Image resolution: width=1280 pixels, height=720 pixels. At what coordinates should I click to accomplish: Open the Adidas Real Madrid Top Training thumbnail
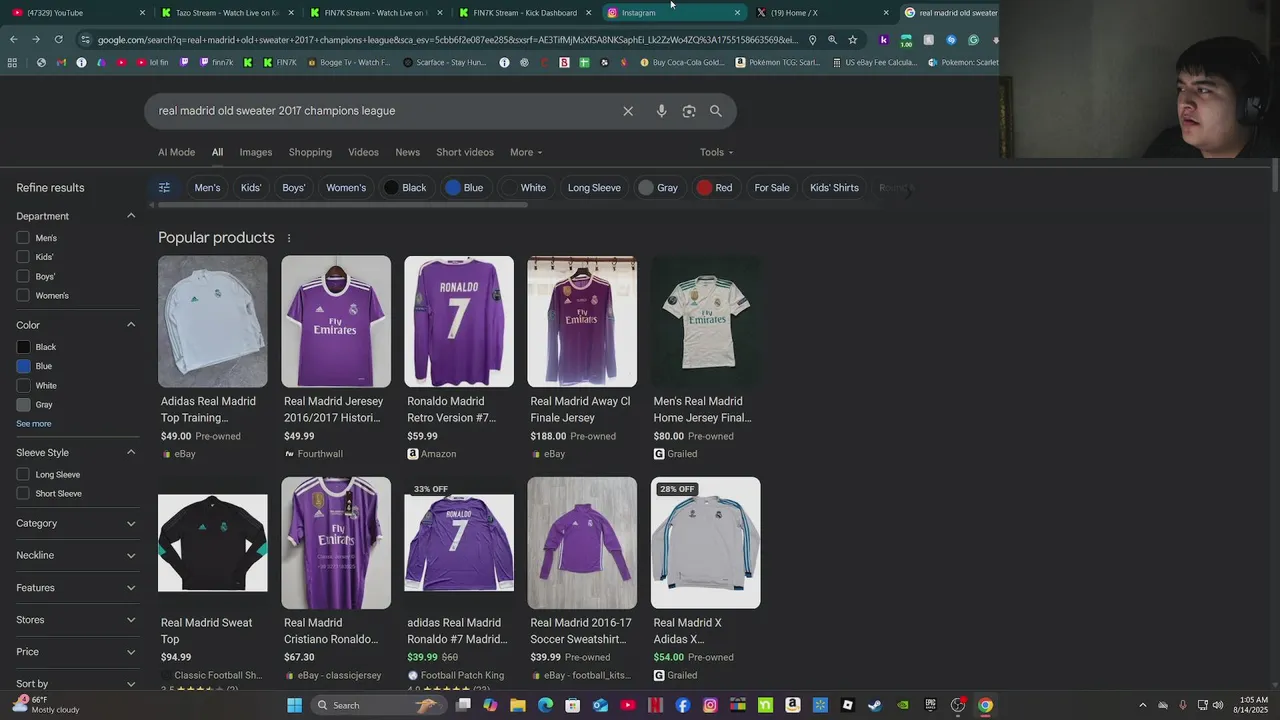[x=213, y=321]
